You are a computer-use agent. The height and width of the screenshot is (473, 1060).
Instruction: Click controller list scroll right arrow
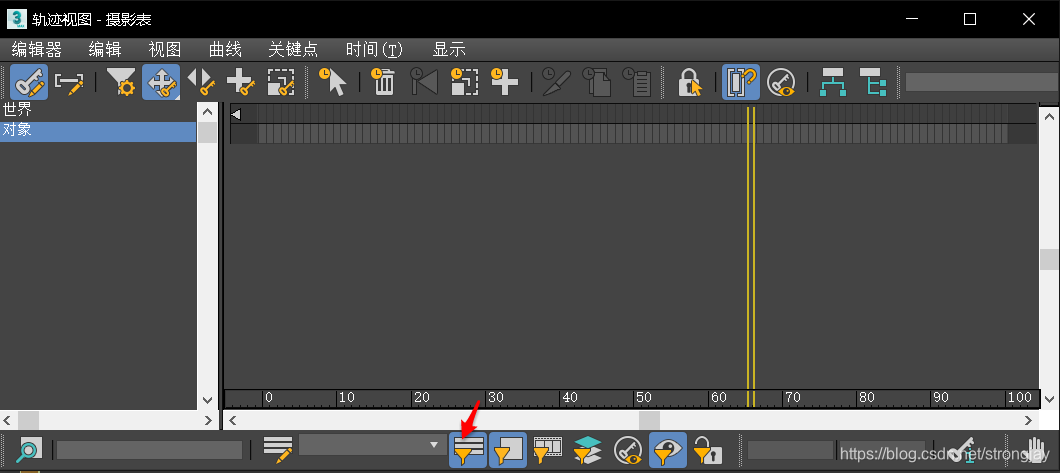pyautogui.click(x=208, y=420)
